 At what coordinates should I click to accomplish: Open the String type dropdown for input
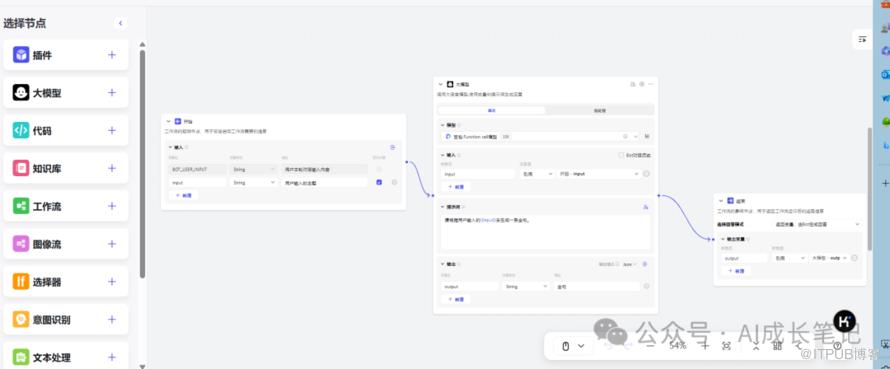point(253,183)
